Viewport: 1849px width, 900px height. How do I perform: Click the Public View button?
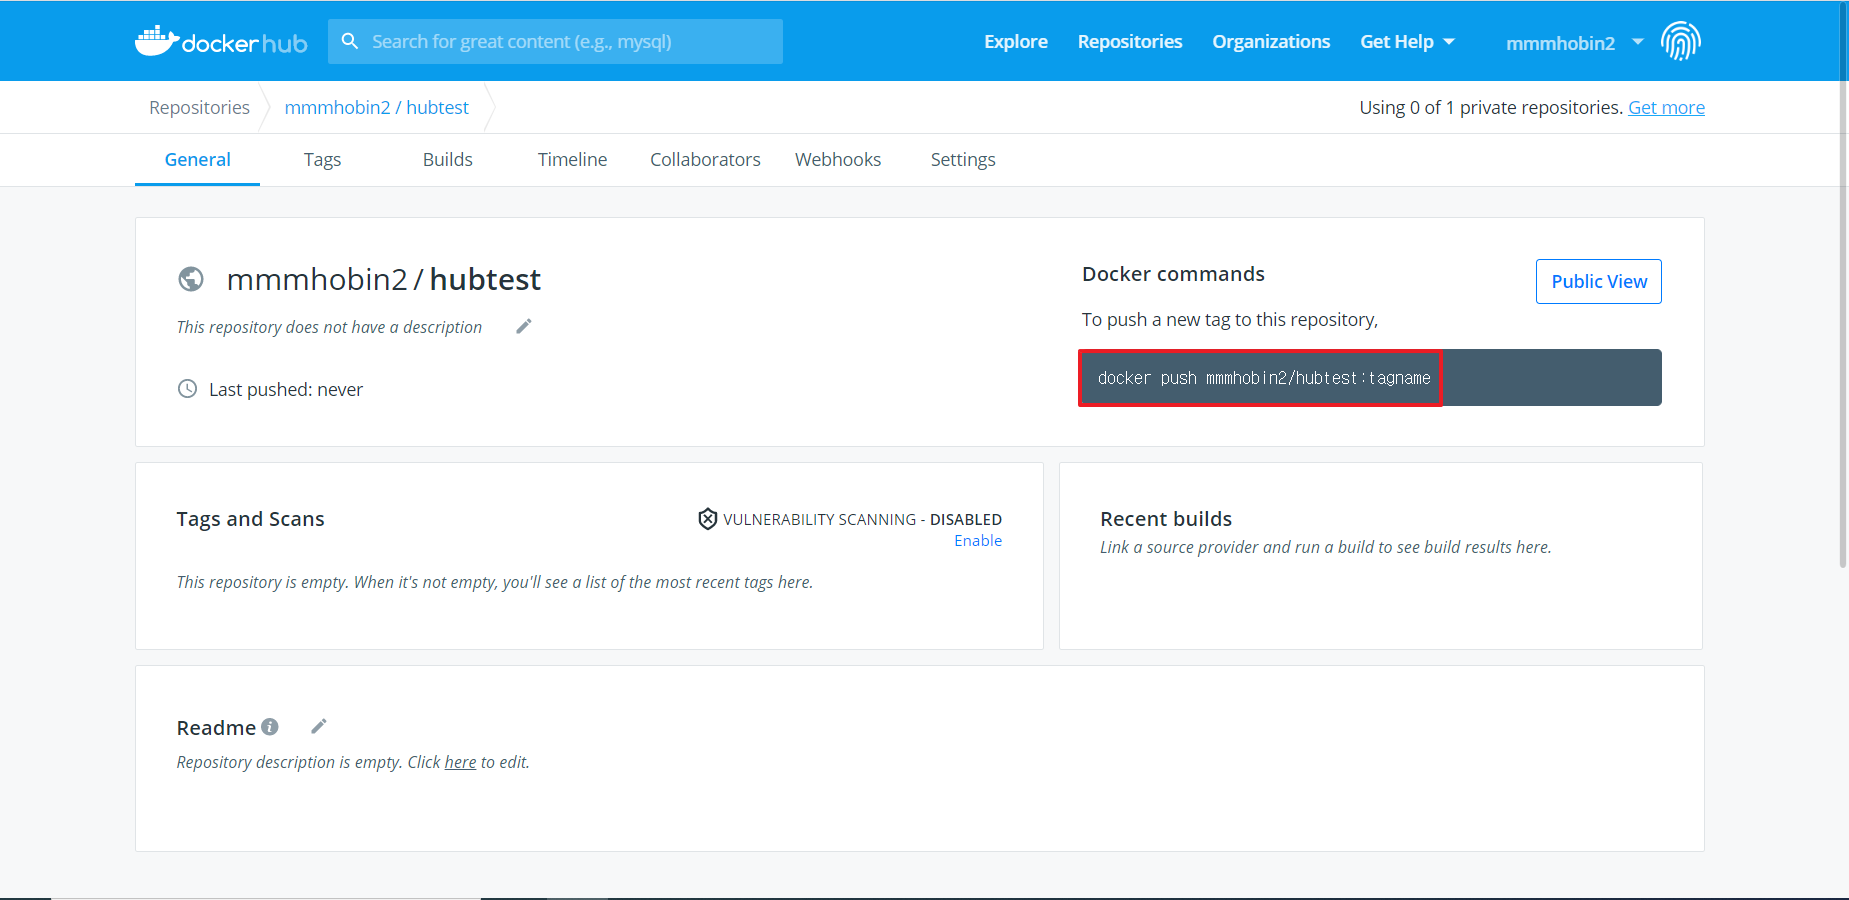click(x=1599, y=281)
